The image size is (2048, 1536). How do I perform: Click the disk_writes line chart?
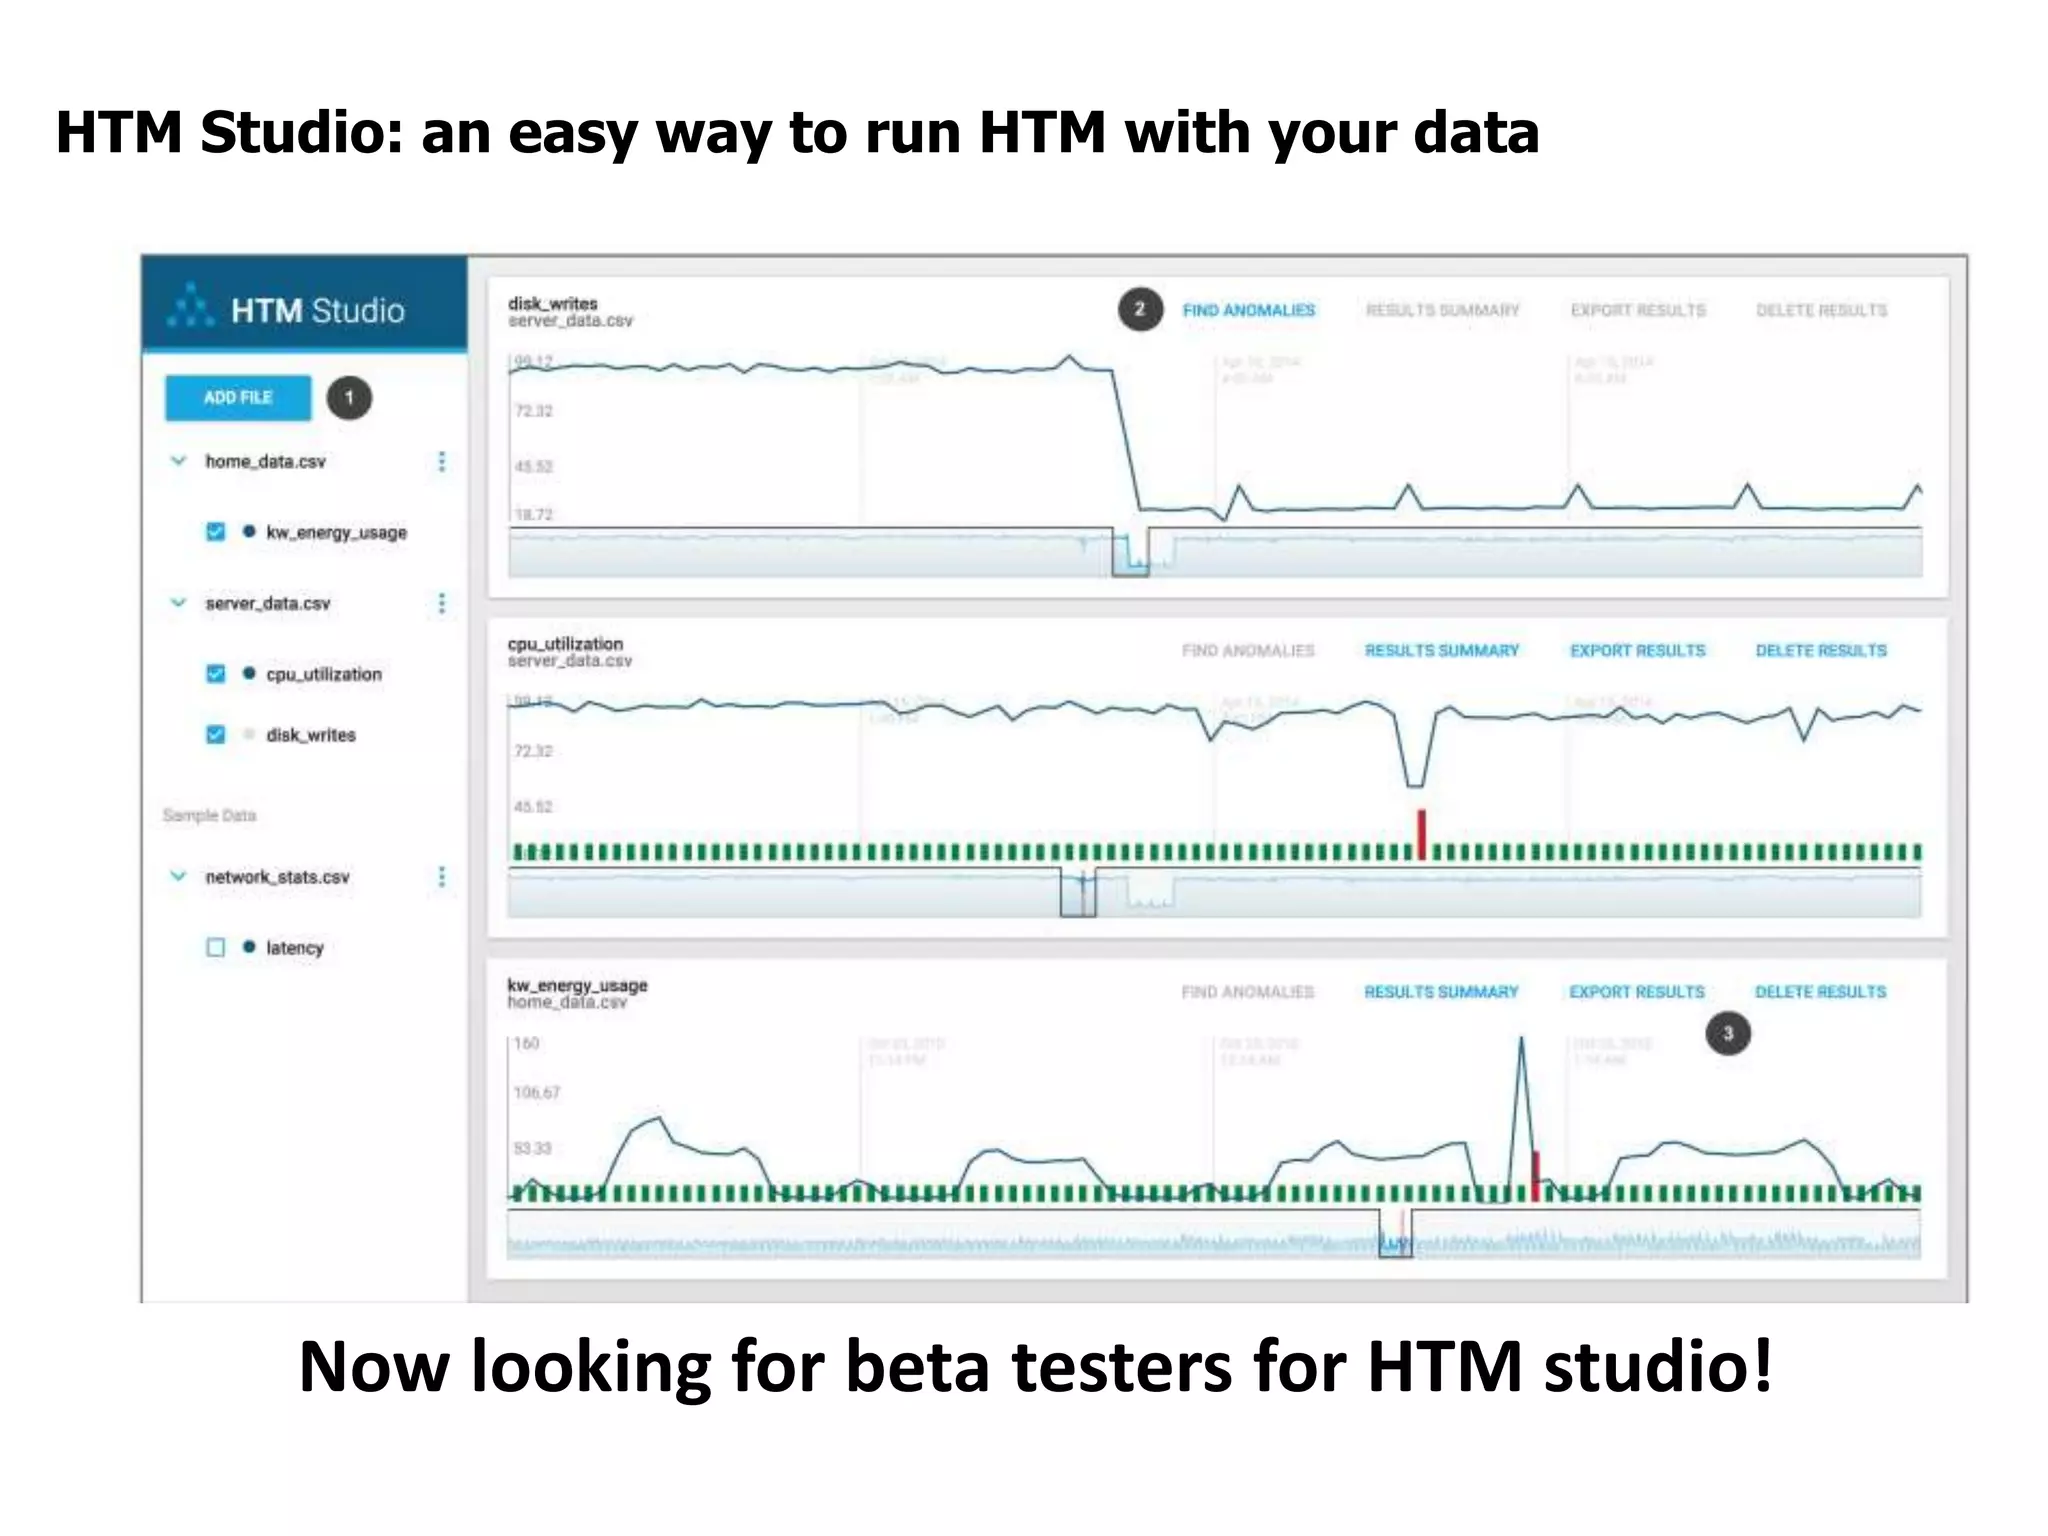pos(1215,437)
